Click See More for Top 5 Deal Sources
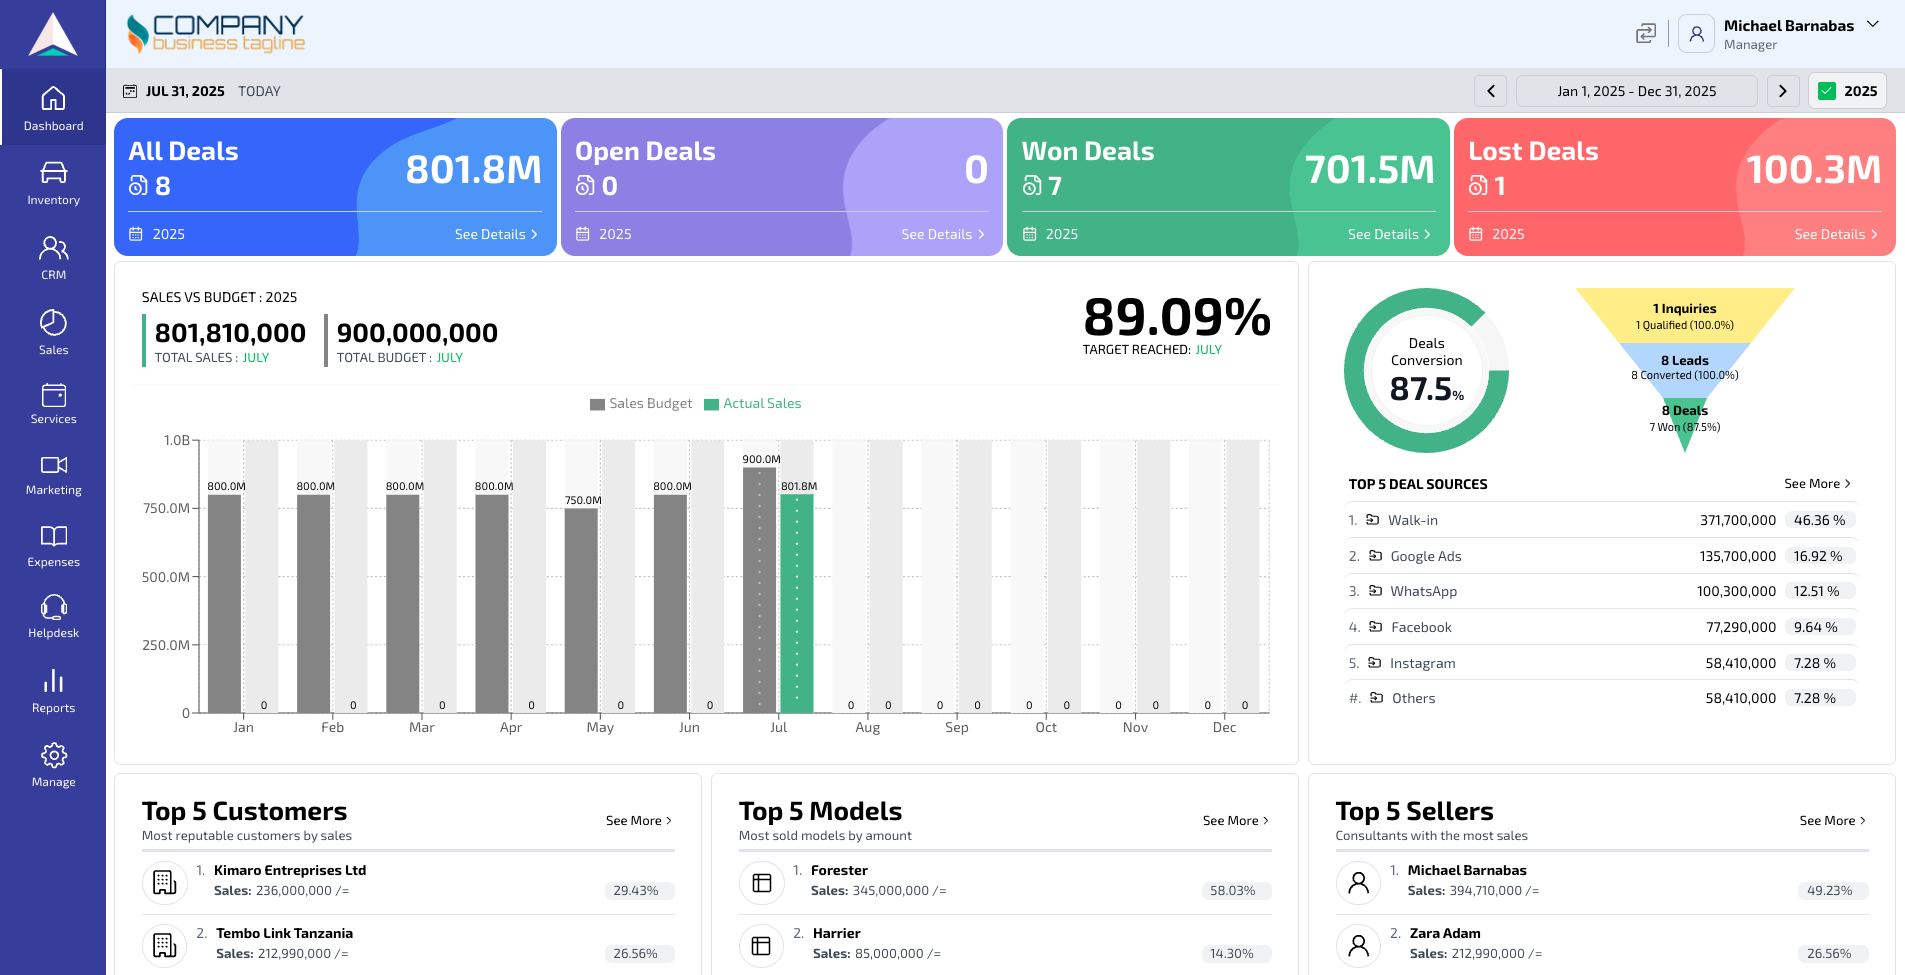Image resolution: width=1905 pixels, height=975 pixels. 1817,484
